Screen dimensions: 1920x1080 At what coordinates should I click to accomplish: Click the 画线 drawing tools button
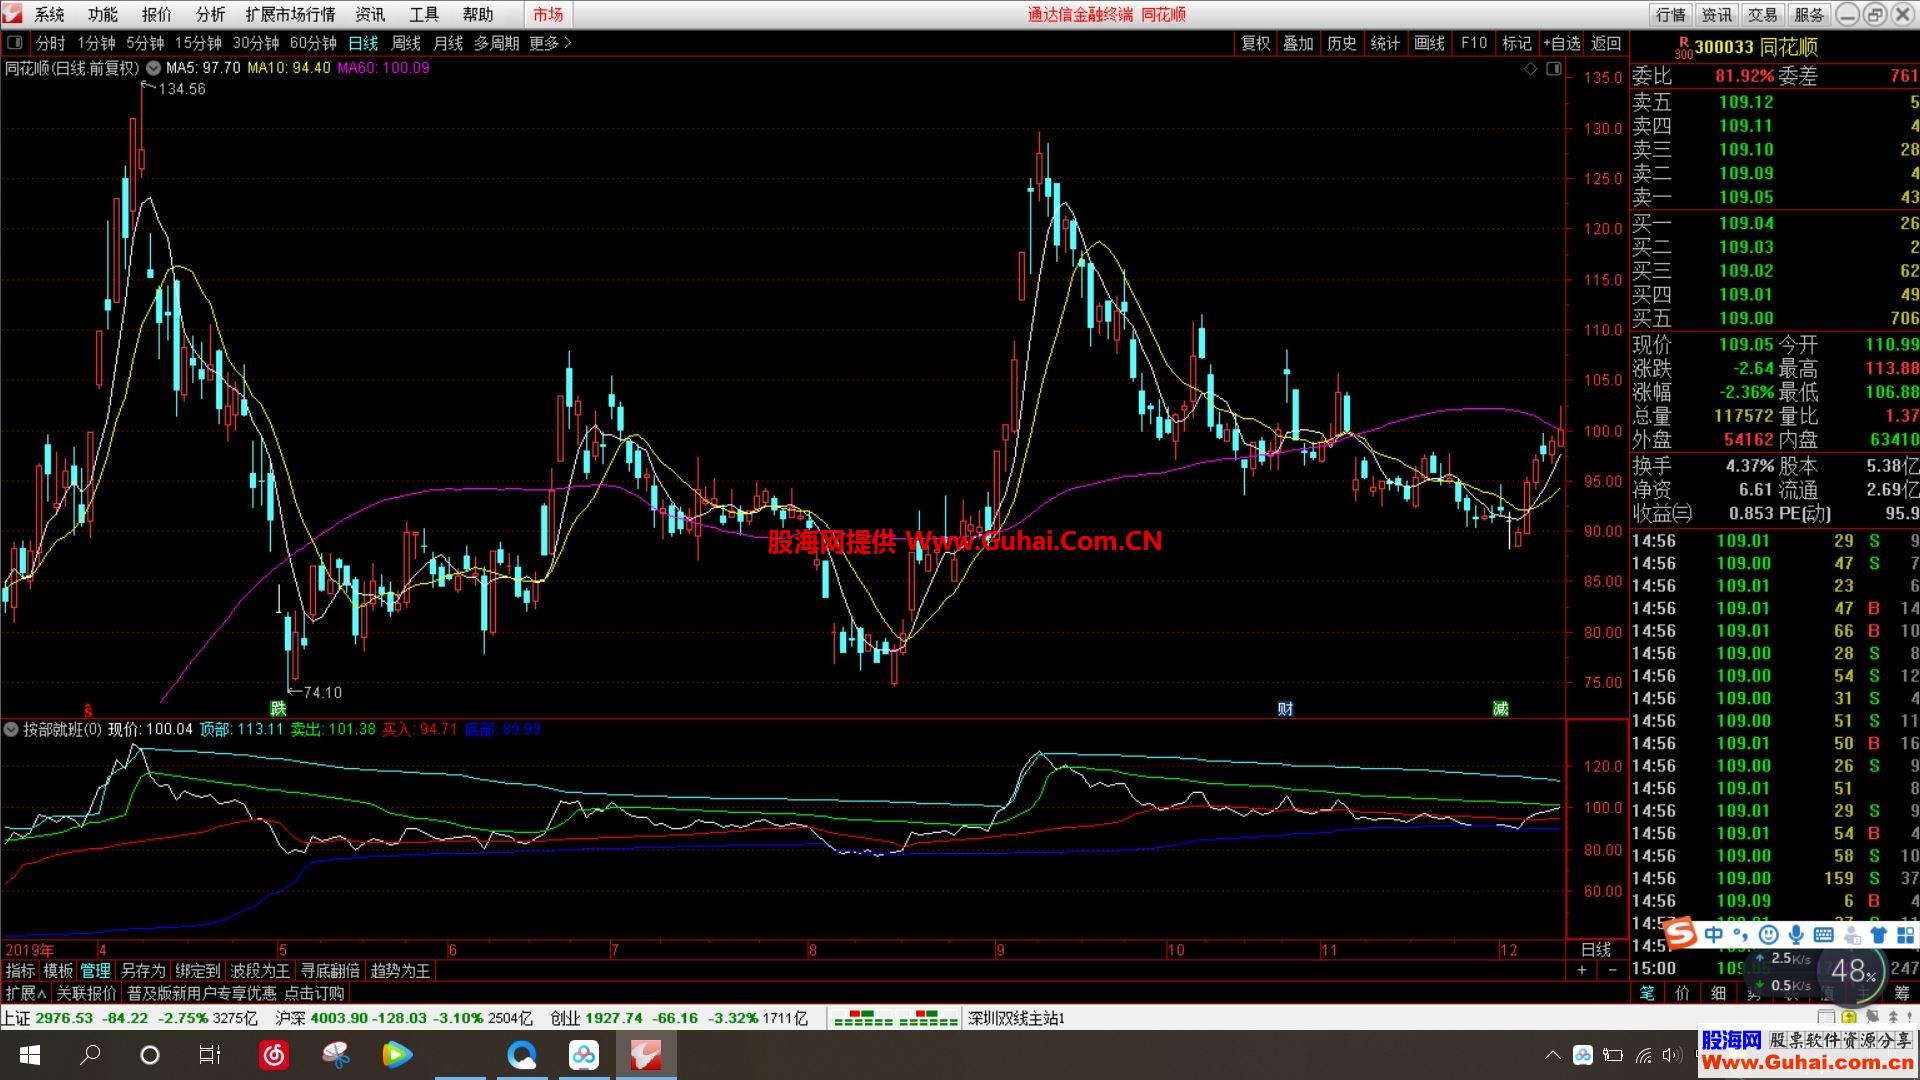tap(1429, 43)
